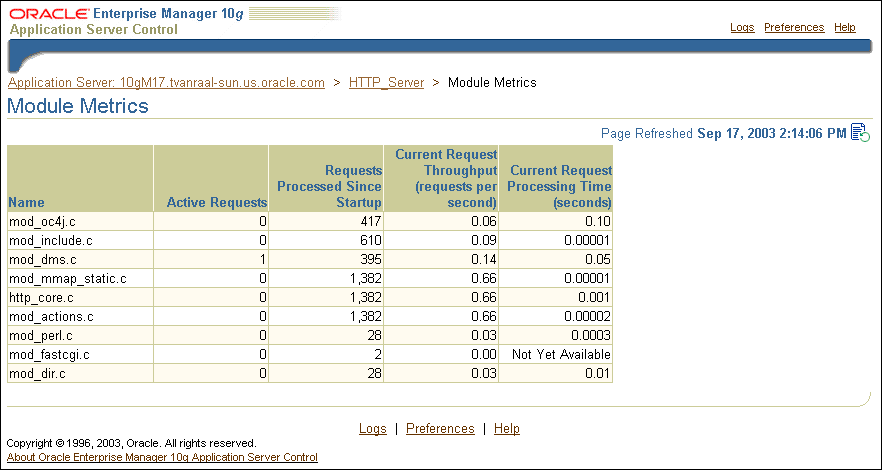Select the mod_include.c row name
This screenshot has width=882, height=470.
tap(51, 241)
